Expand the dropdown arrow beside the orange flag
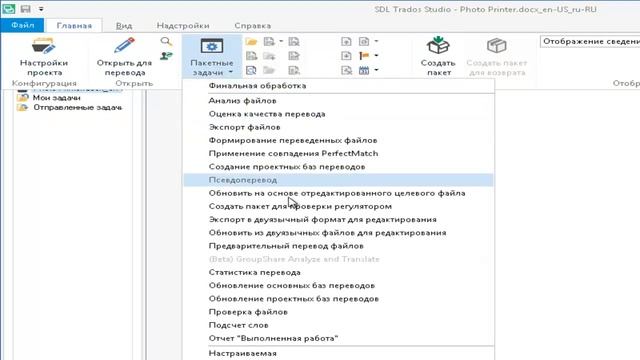 point(376,56)
